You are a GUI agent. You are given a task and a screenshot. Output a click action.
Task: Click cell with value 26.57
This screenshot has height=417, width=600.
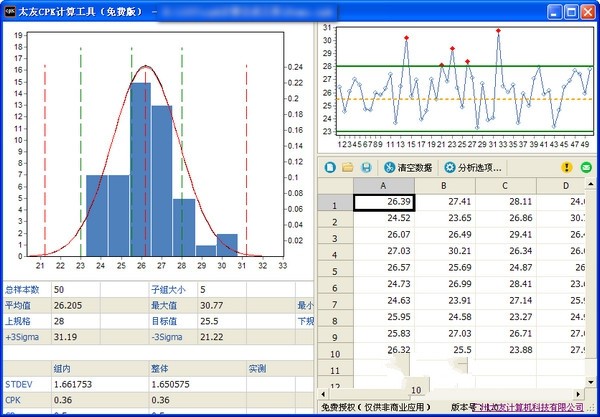pyautogui.click(x=384, y=268)
